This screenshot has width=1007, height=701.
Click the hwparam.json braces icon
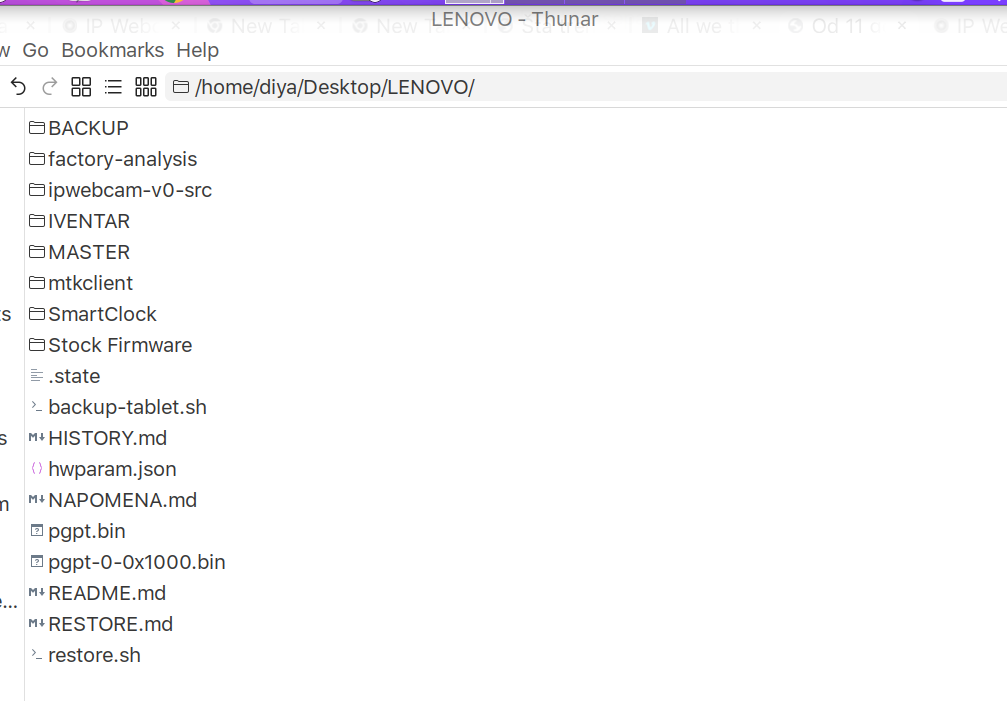[37, 469]
